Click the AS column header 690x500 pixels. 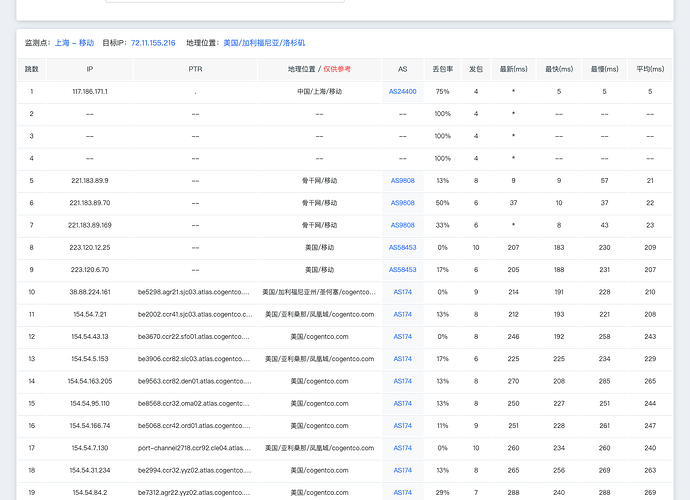pos(403,69)
